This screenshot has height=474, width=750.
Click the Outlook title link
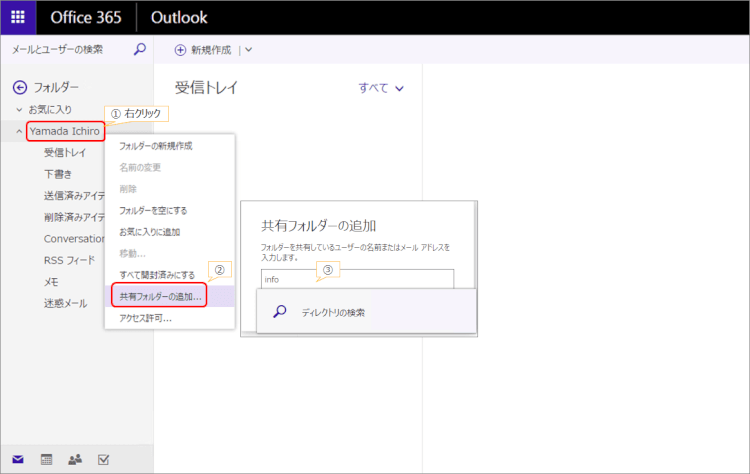point(179,18)
